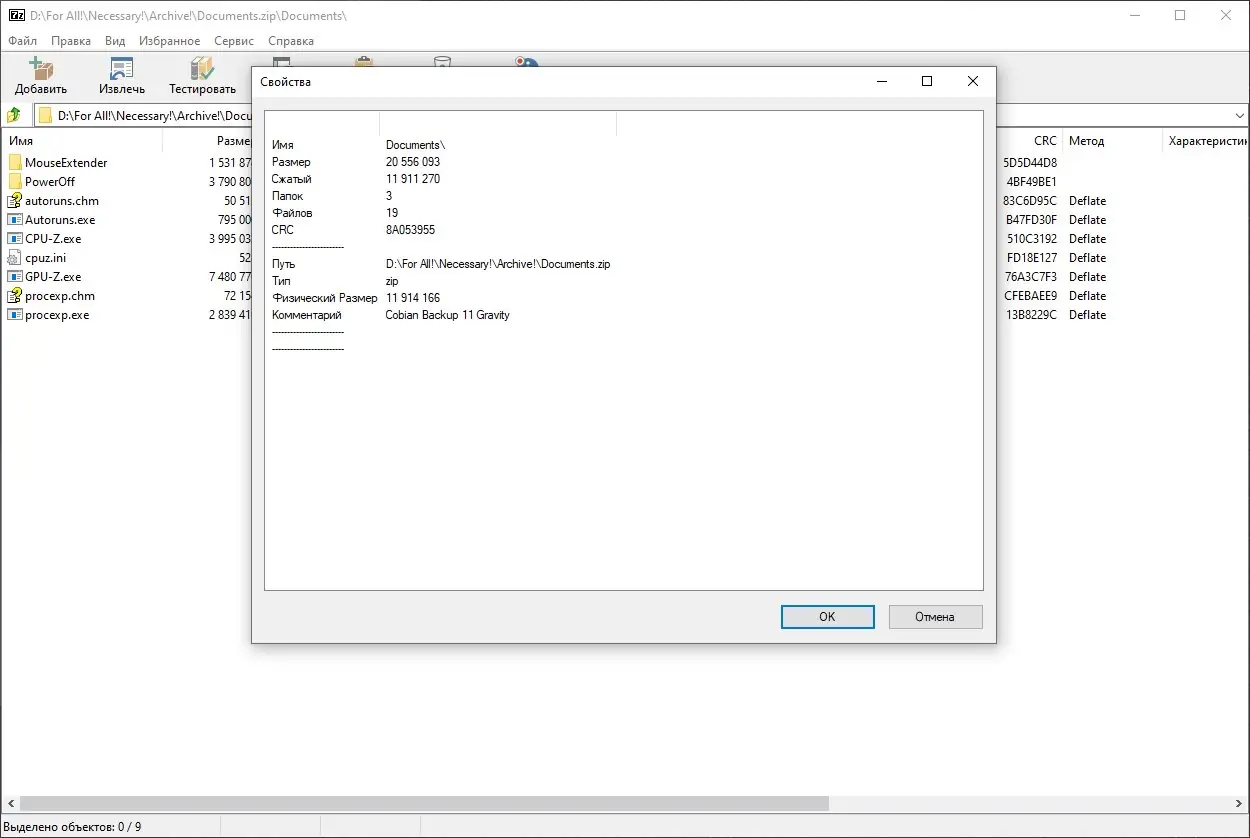This screenshot has width=1250, height=838.
Task: Select CRC value 8A053955 in properties
Action: 410,230
